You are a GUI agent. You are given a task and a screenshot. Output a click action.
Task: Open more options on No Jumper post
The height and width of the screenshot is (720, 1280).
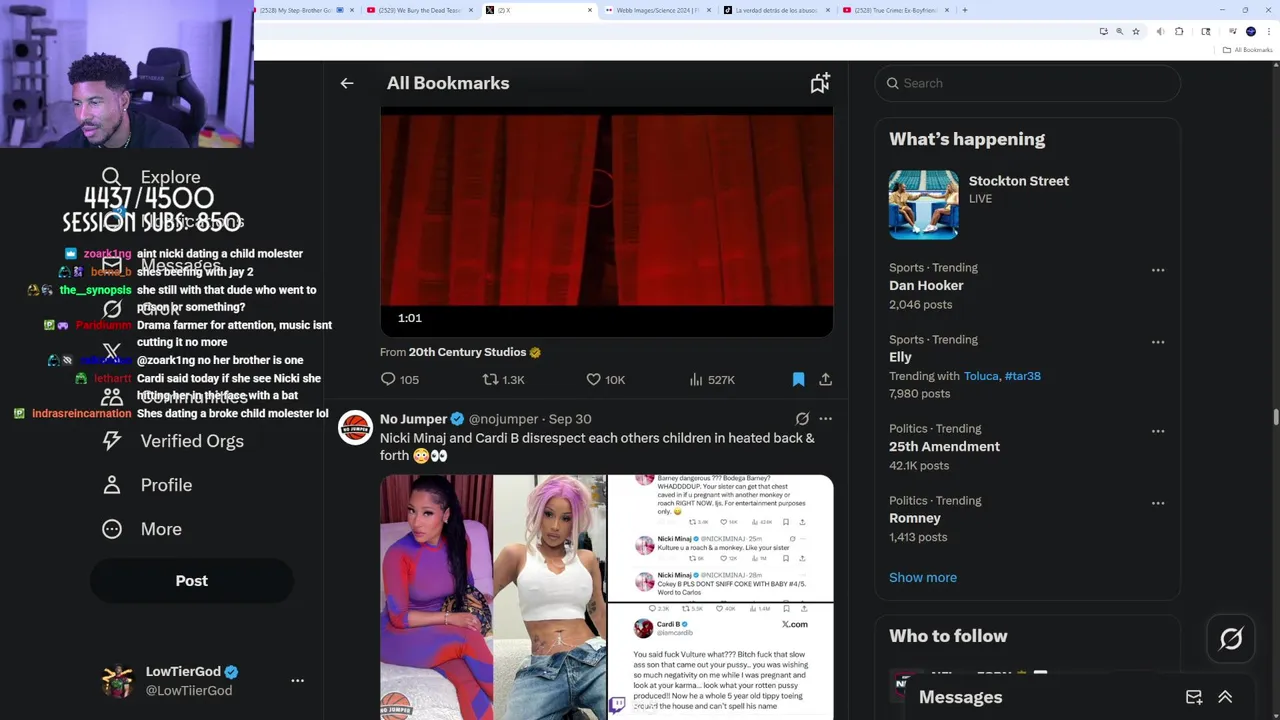825,419
